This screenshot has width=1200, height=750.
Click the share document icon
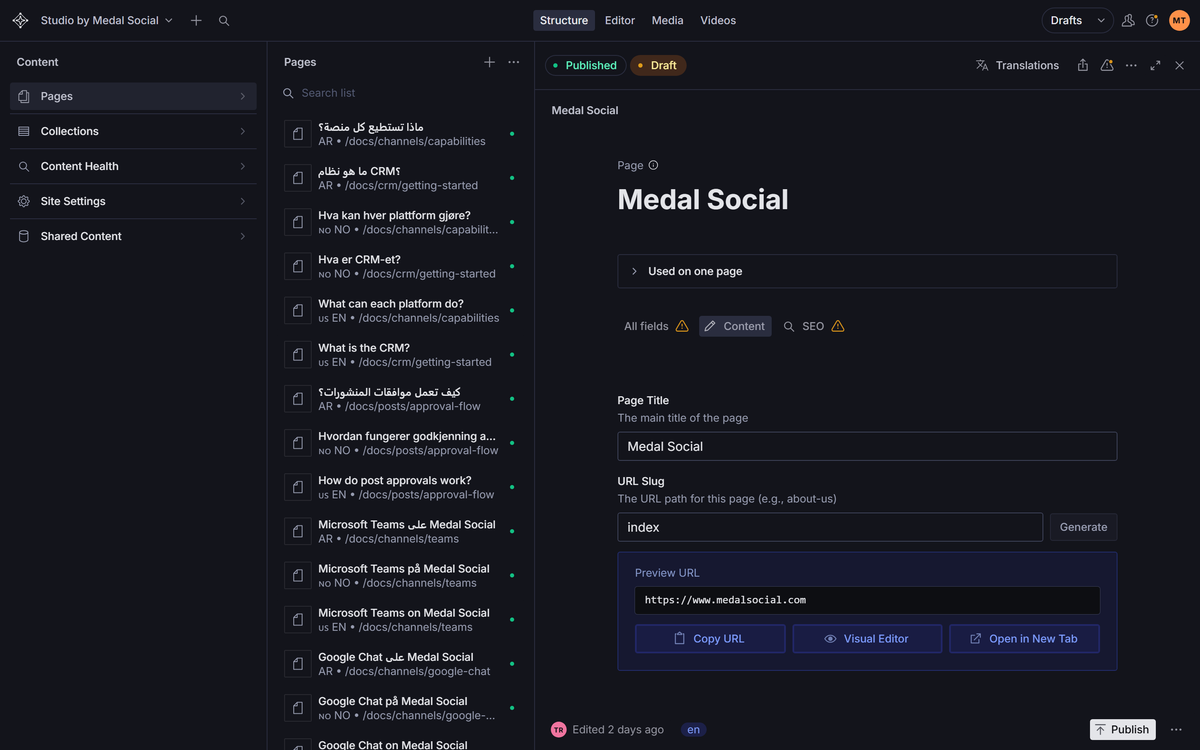click(x=1083, y=65)
